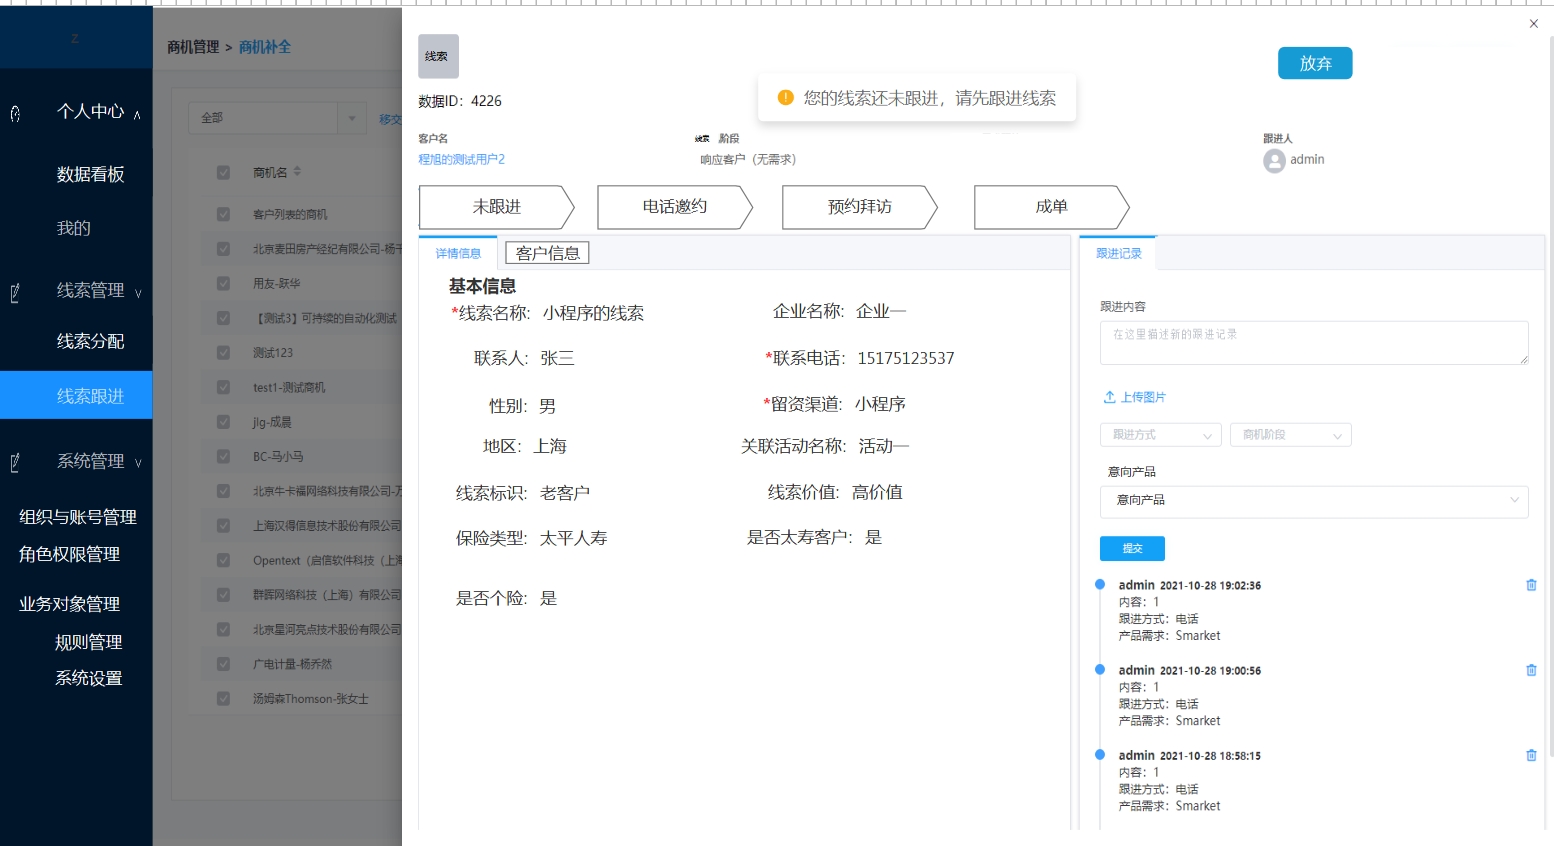Viewport: 1554px width, 846px height.
Task: Click the gray 线索 badge
Action: [438, 57]
